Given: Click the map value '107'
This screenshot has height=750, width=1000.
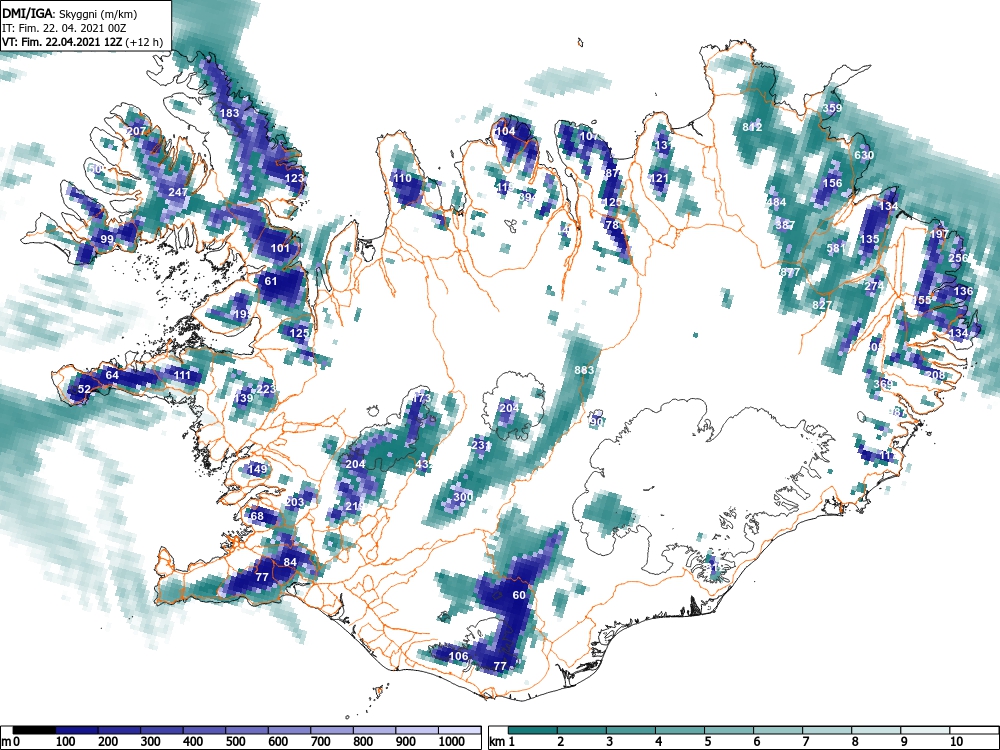Looking at the screenshot, I should coord(589,136).
